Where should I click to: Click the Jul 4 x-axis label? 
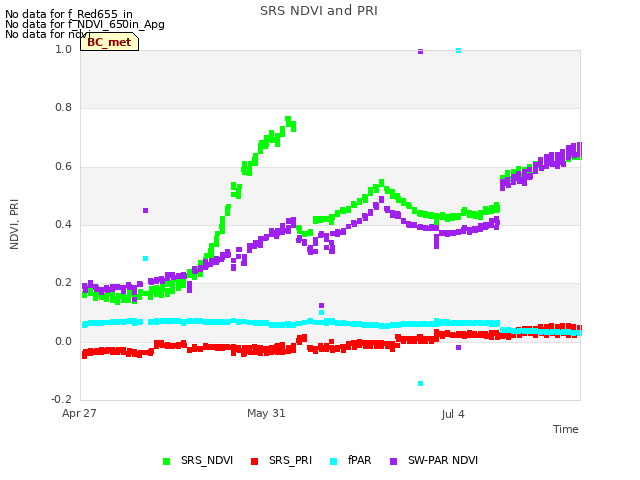pyautogui.click(x=453, y=414)
